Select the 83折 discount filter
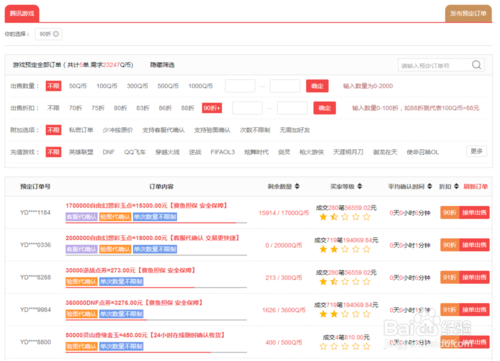Viewport: 500px width, 361px height. point(143,108)
